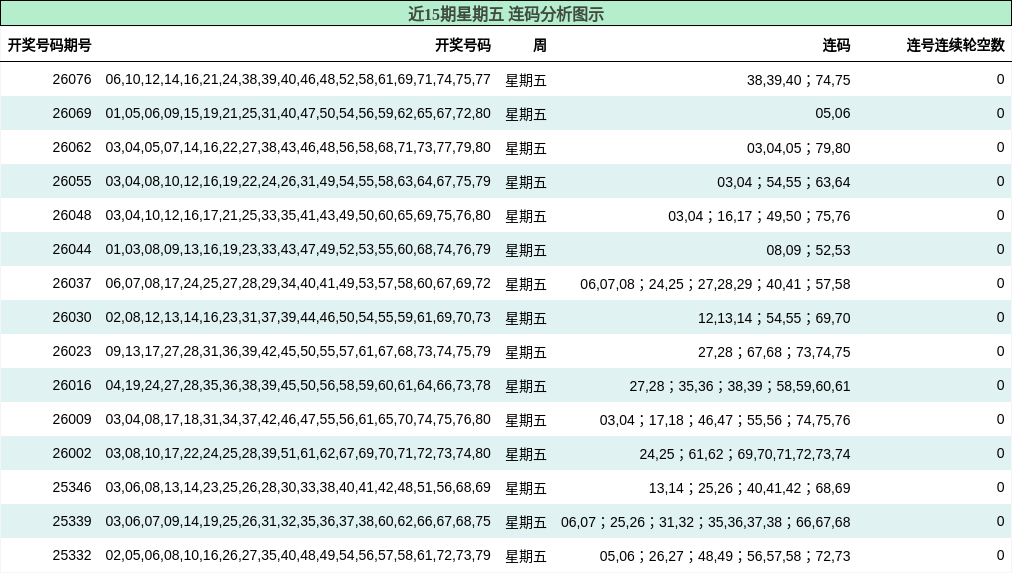
Task: Click consecutive code cell 05,06
Action: (x=833, y=114)
